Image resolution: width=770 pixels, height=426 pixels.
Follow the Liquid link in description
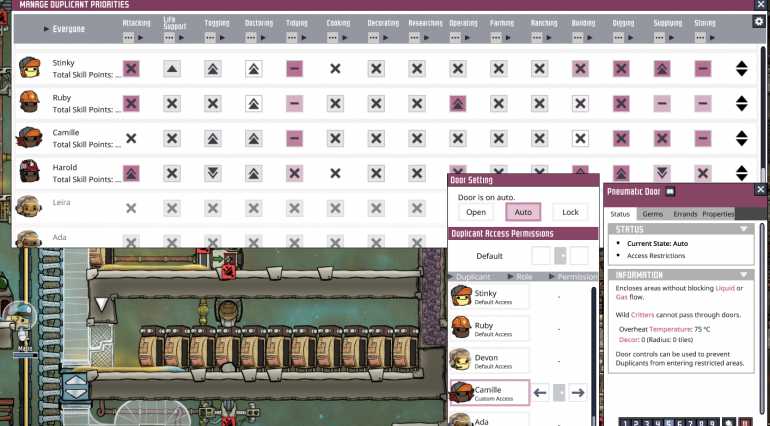tap(725, 288)
